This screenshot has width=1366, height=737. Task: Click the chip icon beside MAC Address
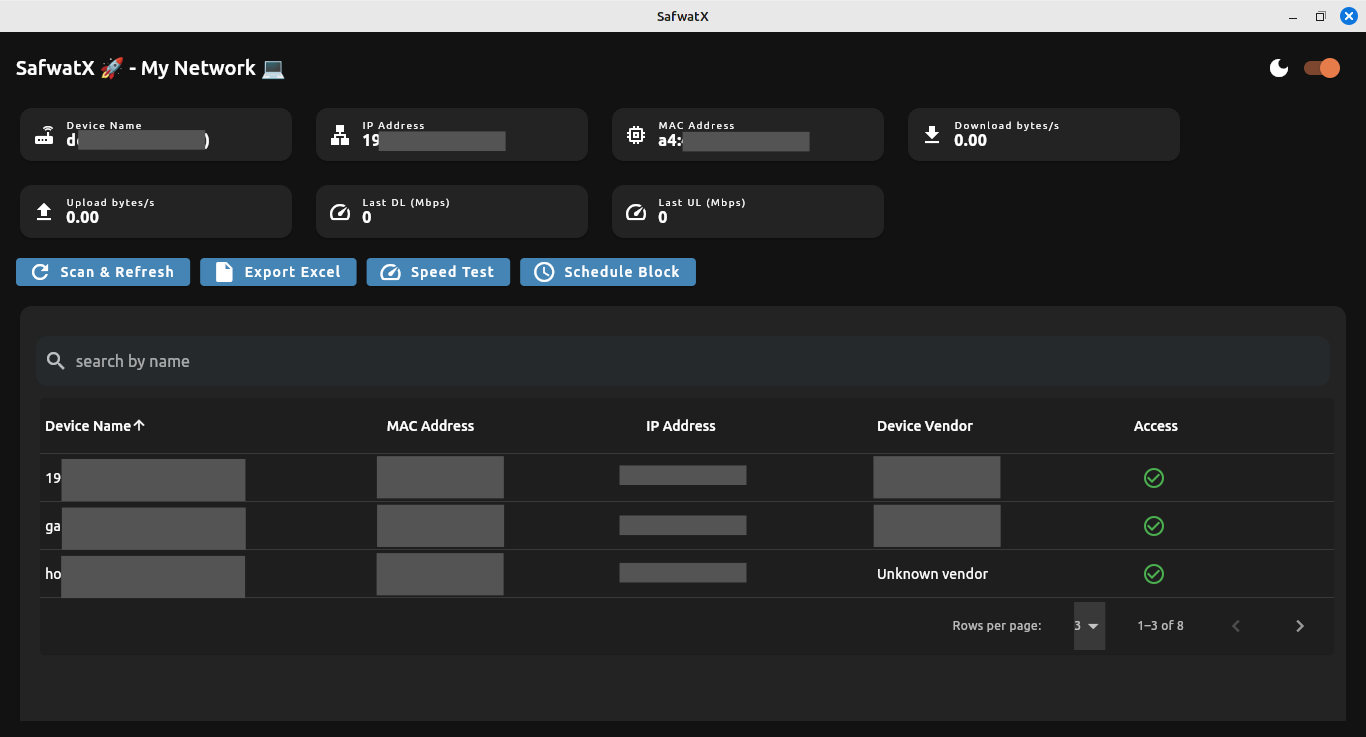[x=636, y=135]
